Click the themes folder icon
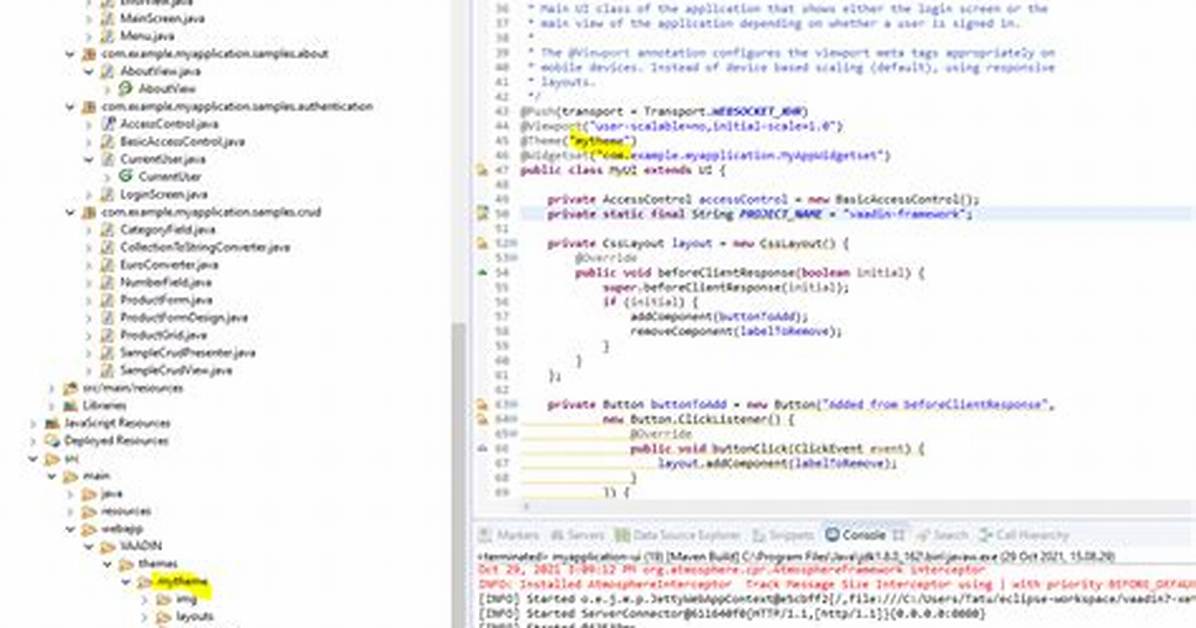This screenshot has width=1196, height=628. 126,564
